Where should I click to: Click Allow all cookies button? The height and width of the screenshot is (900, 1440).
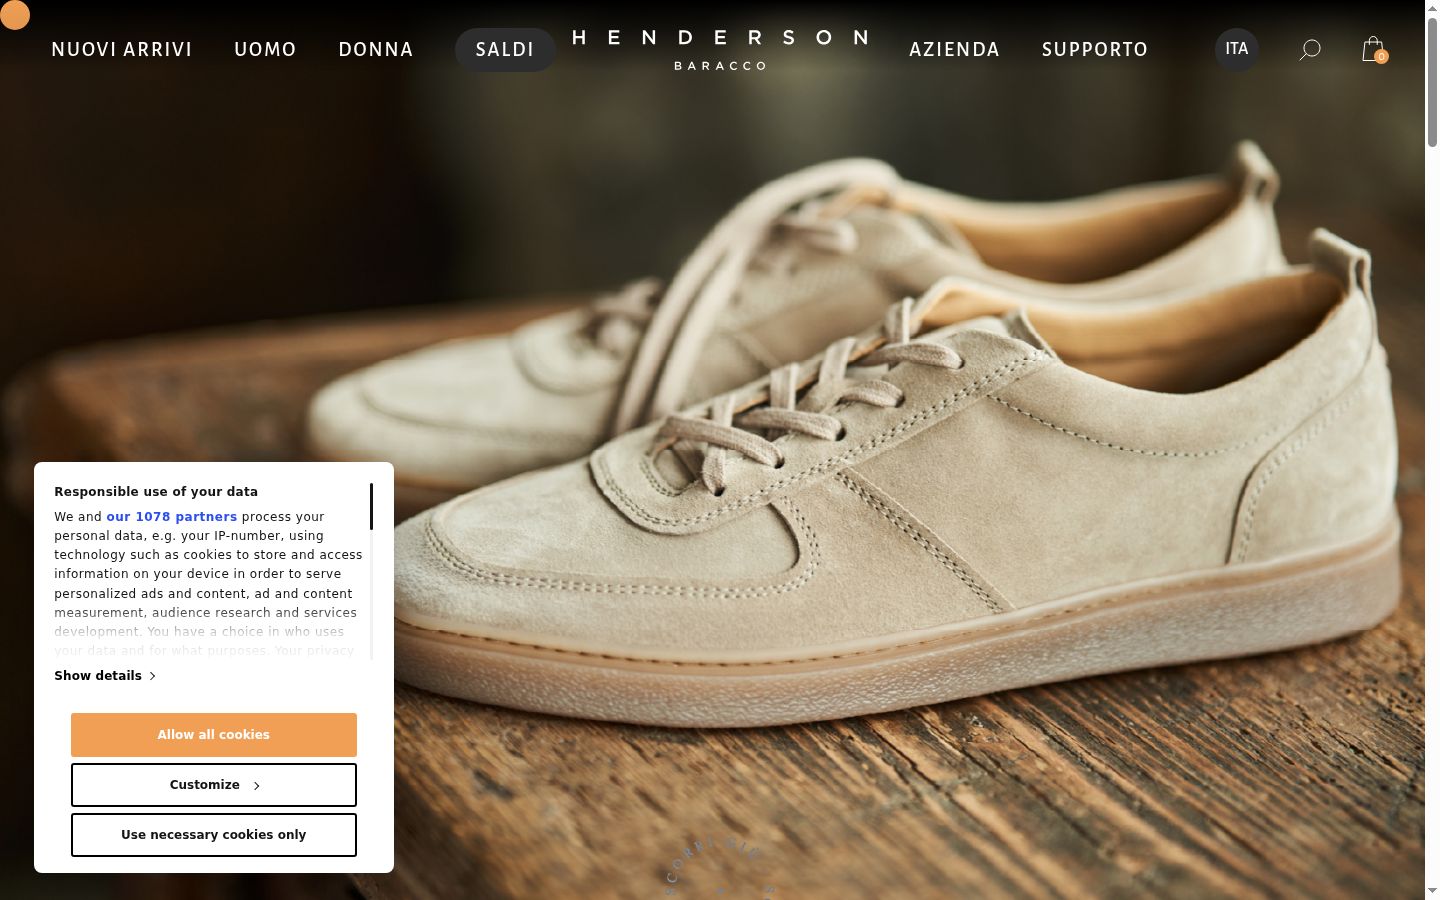tap(214, 735)
